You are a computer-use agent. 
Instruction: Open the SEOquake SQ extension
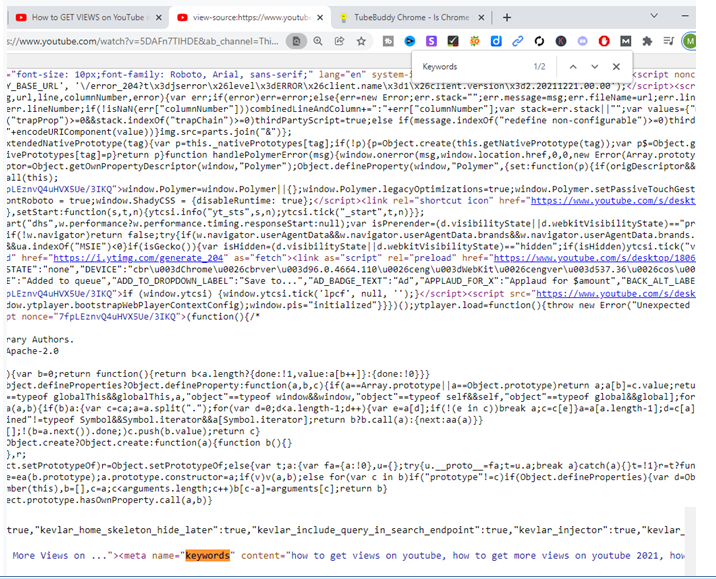(x=474, y=41)
